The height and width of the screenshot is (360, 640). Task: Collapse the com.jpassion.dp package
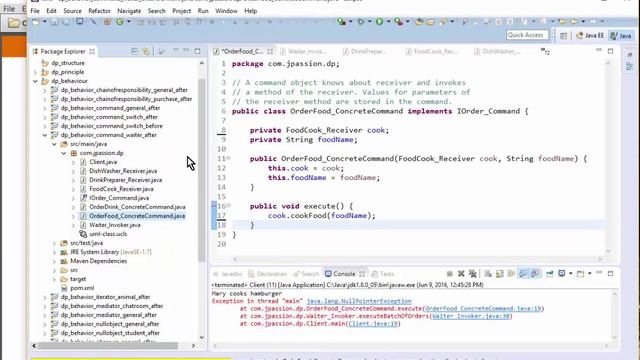click(x=64, y=153)
